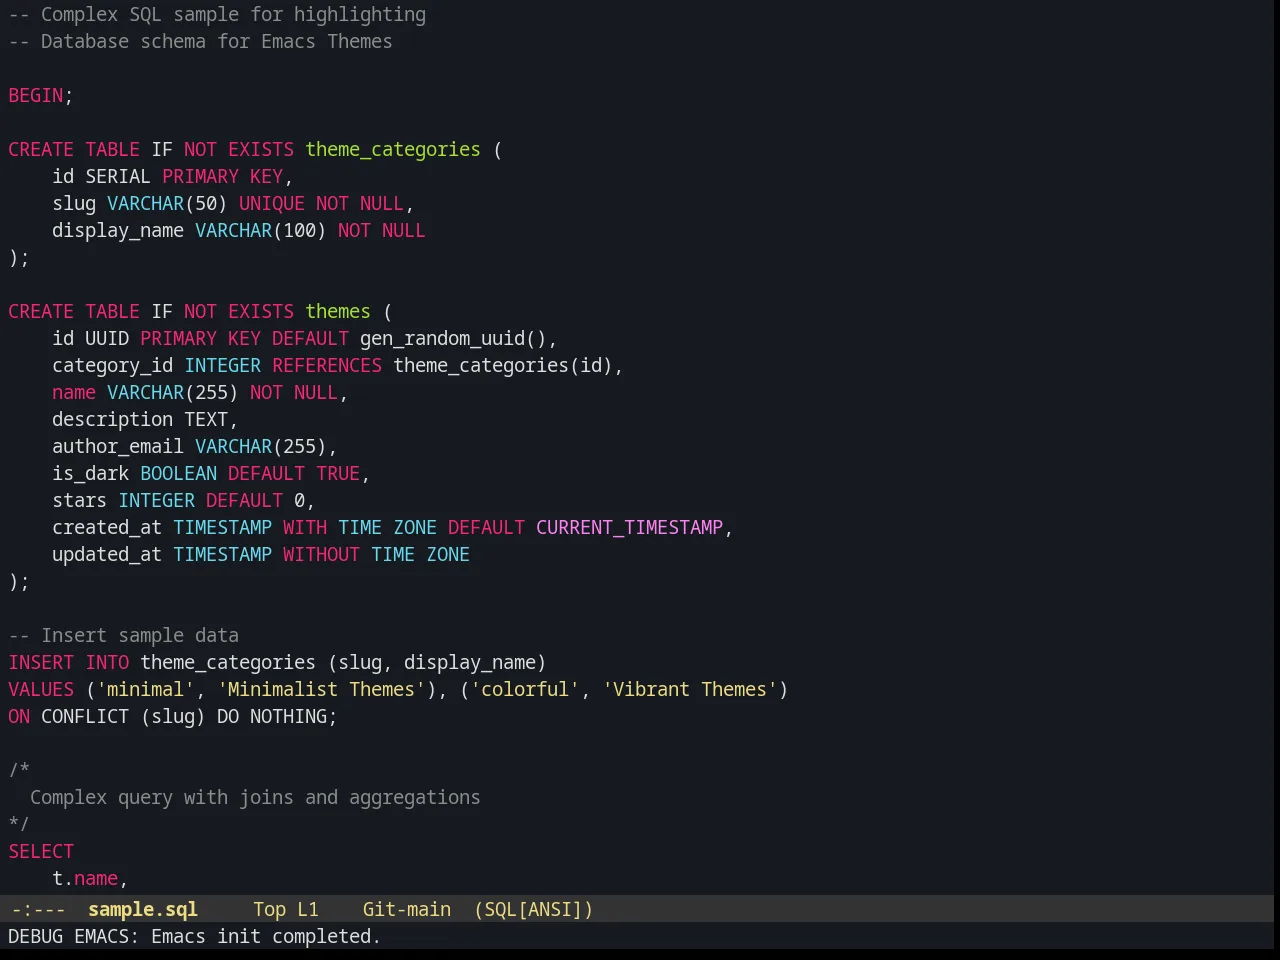This screenshot has width=1280, height=960.
Task: Click the Git-main version control indicator
Action: (407, 909)
